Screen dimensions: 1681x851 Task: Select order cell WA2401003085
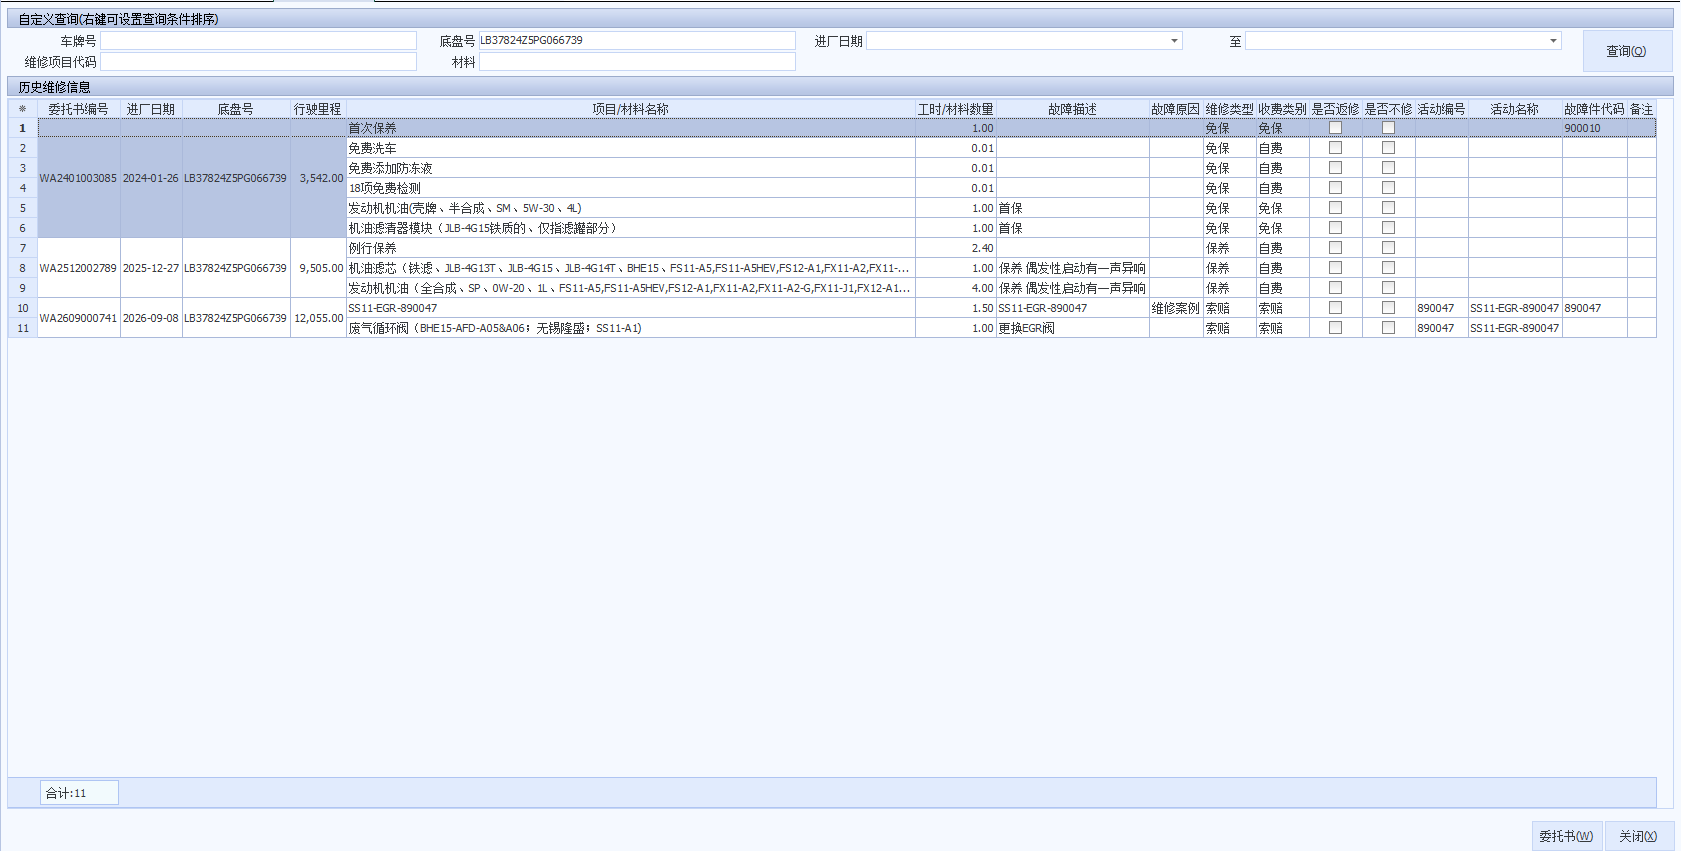point(79,178)
